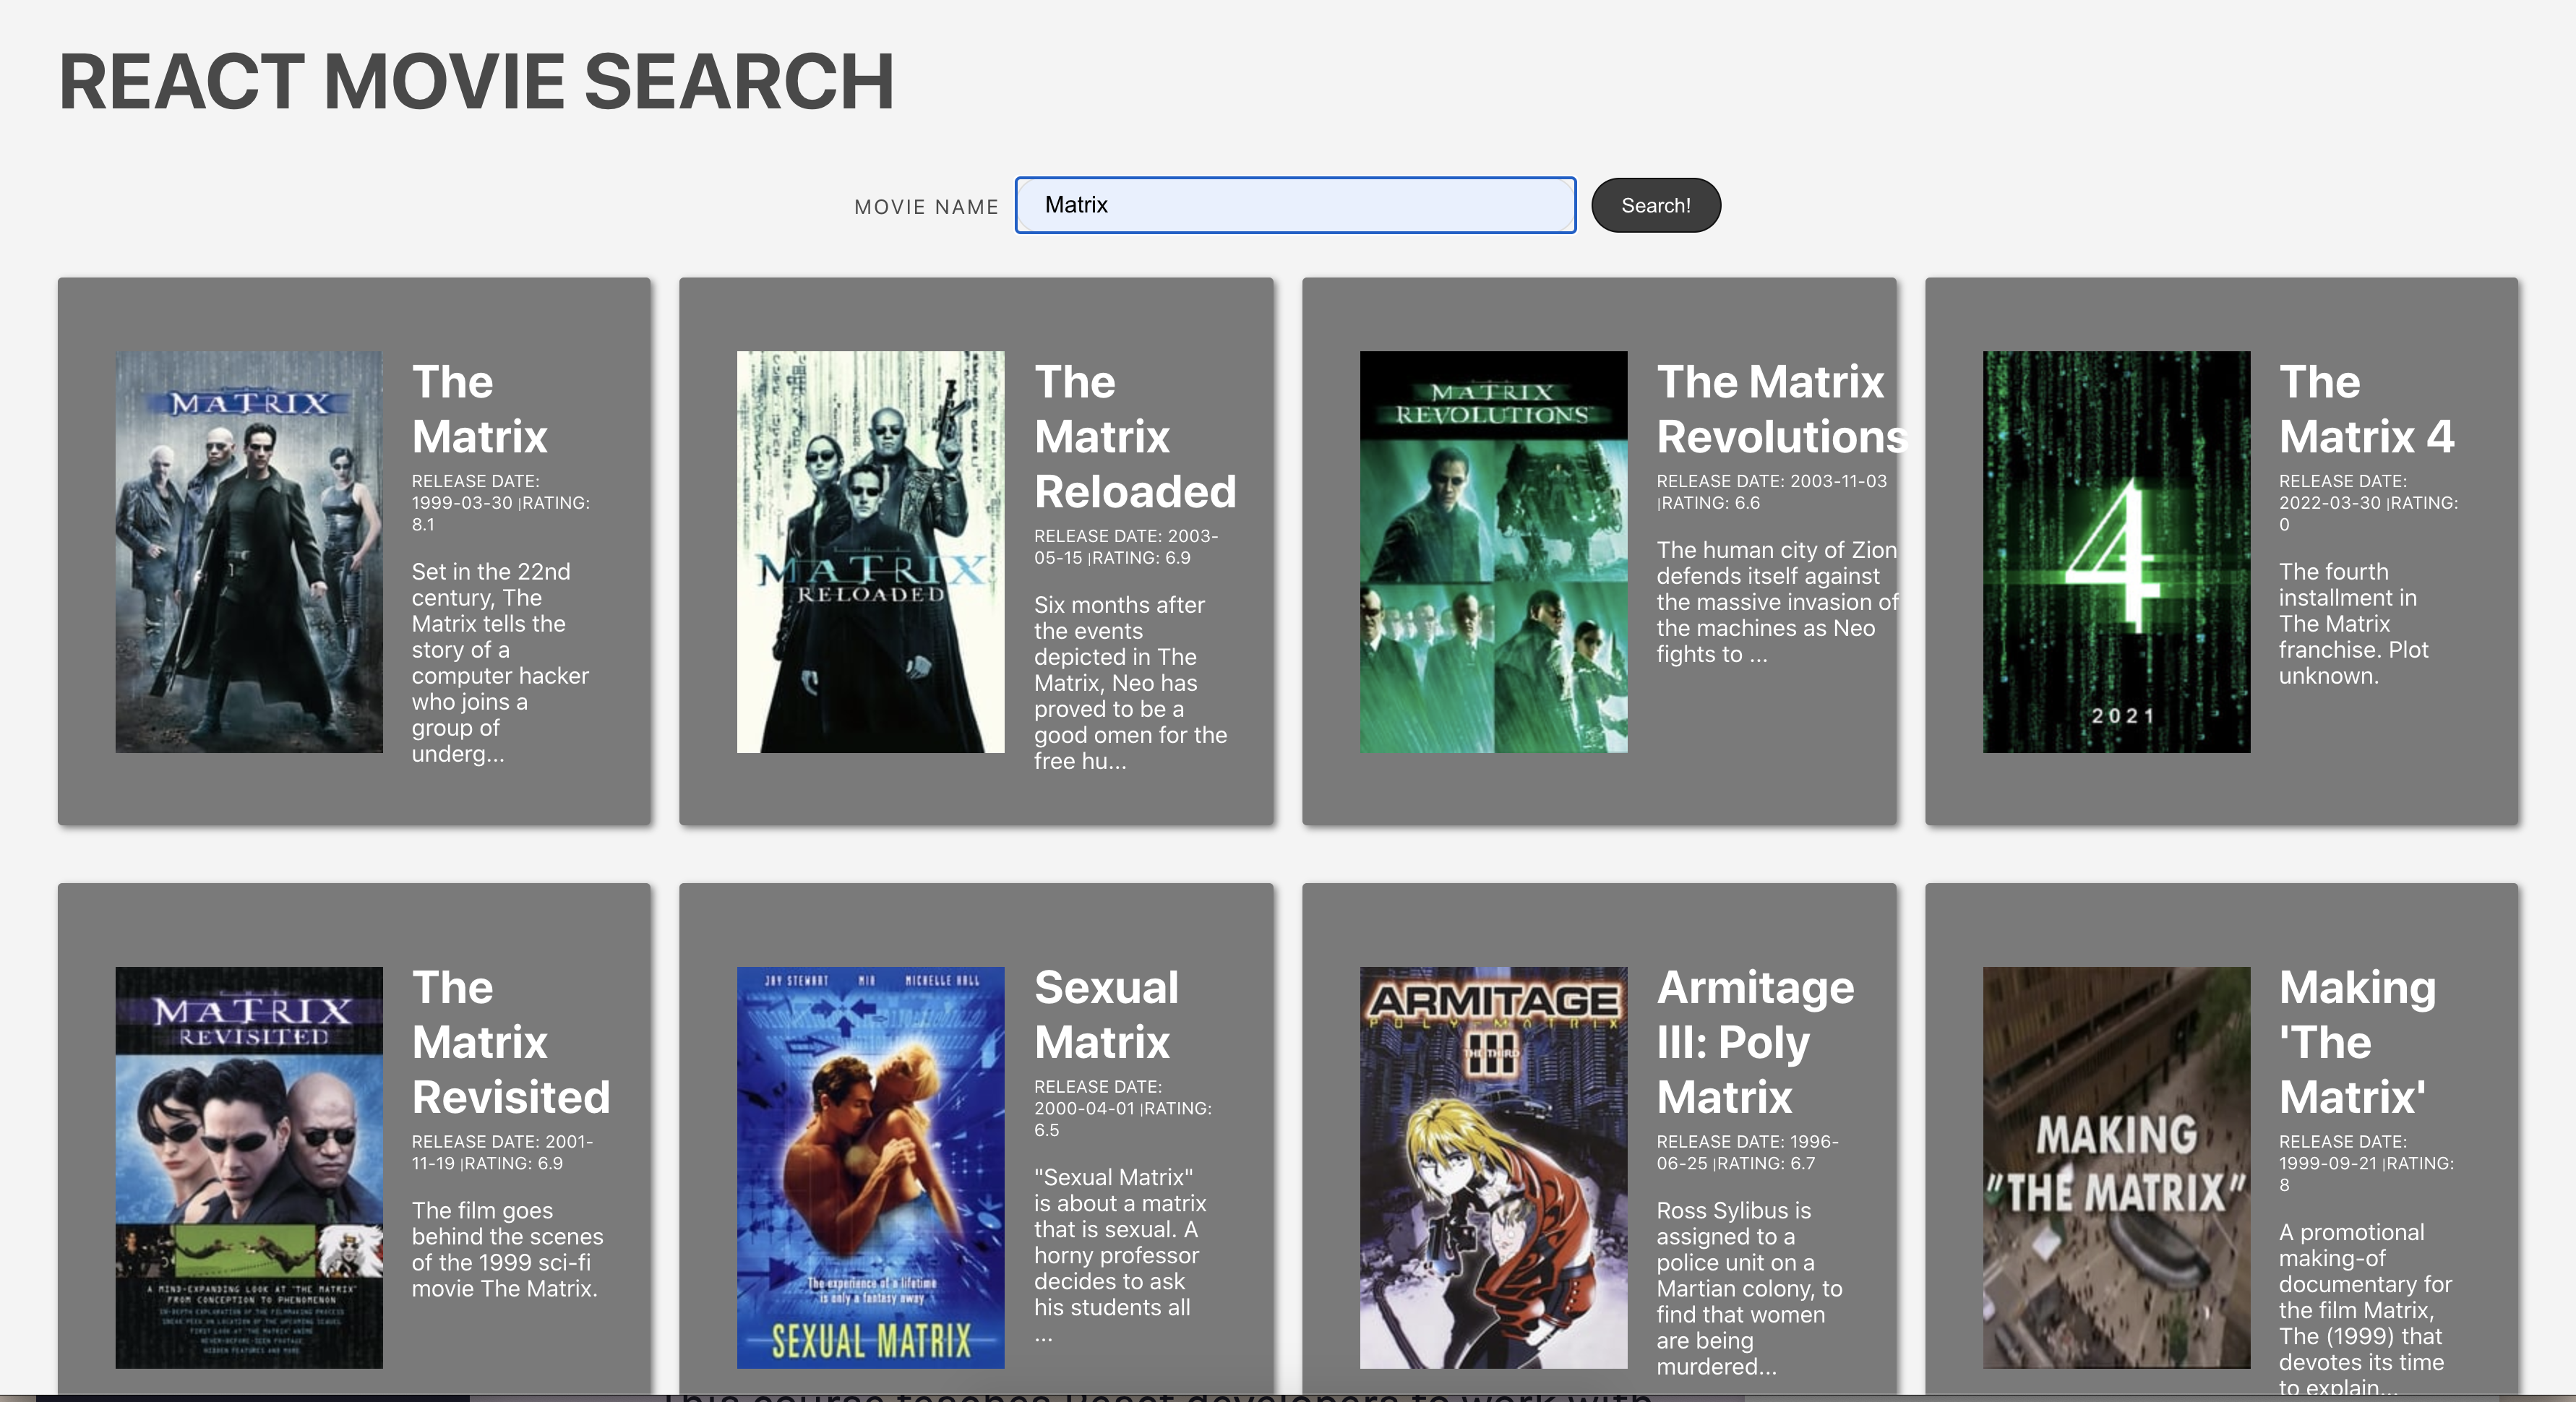Select the Sexual Matrix blue poster
The image size is (2576, 1402).
pyautogui.click(x=870, y=1167)
